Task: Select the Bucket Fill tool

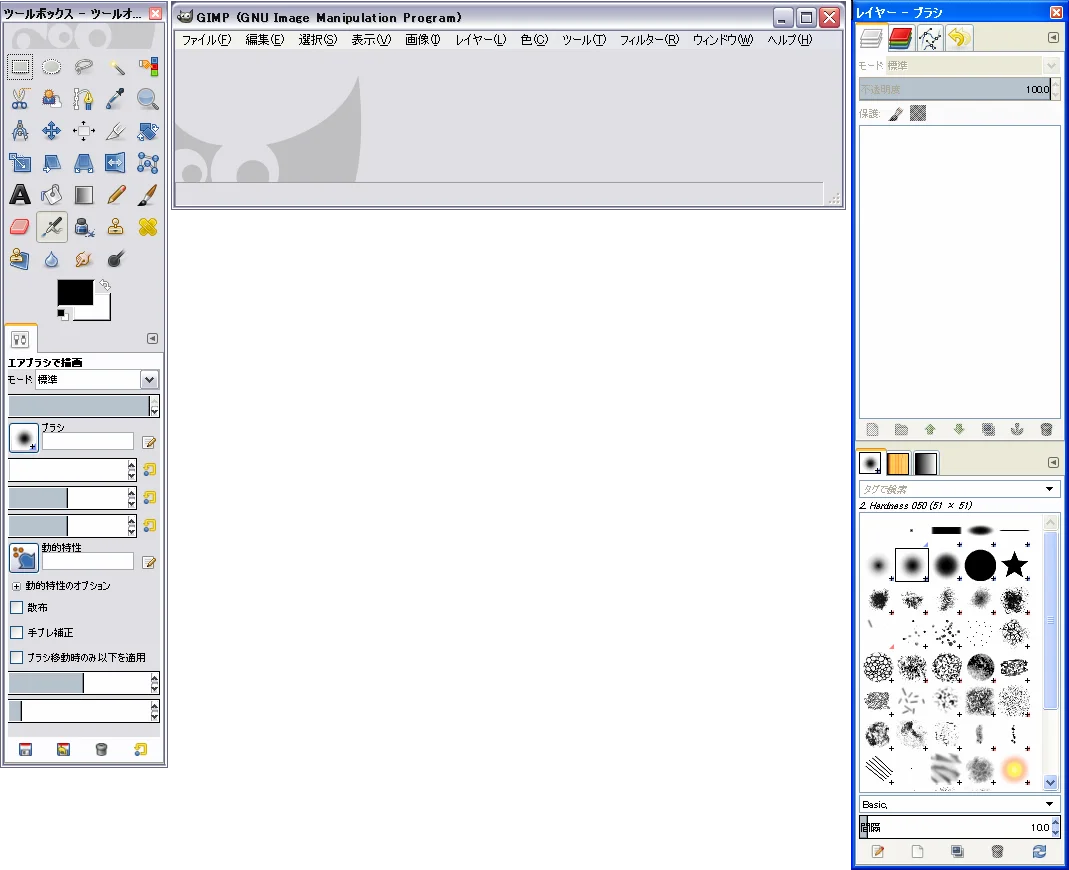Action: tap(52, 195)
